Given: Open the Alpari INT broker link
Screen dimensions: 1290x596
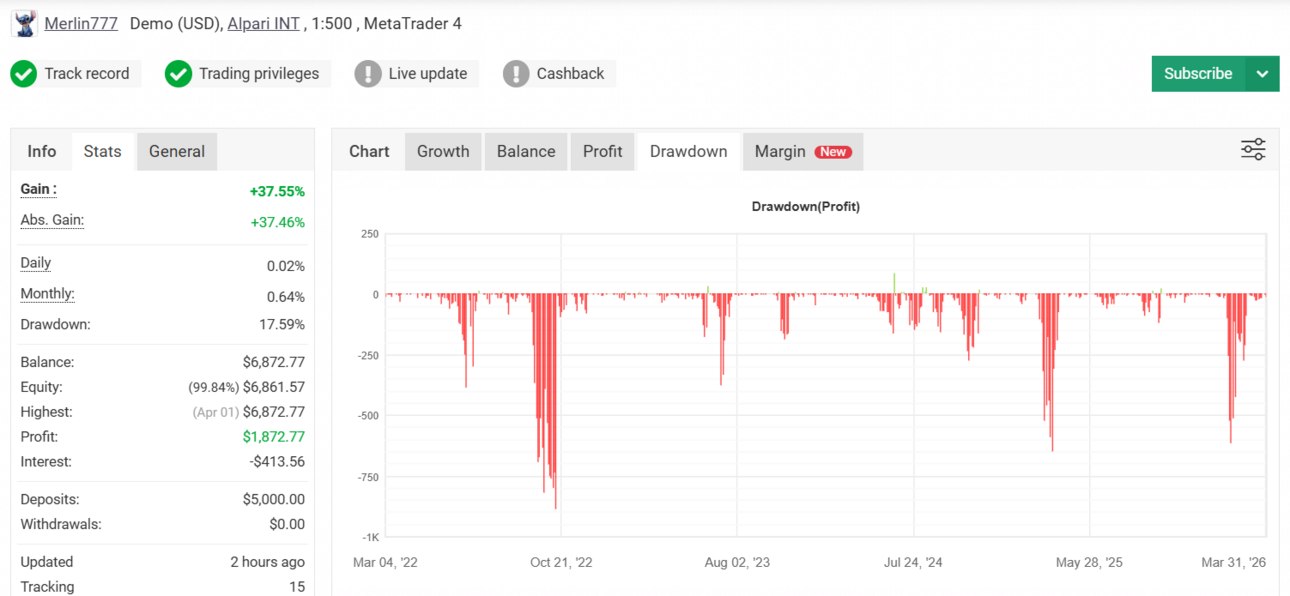Looking at the screenshot, I should point(264,23).
